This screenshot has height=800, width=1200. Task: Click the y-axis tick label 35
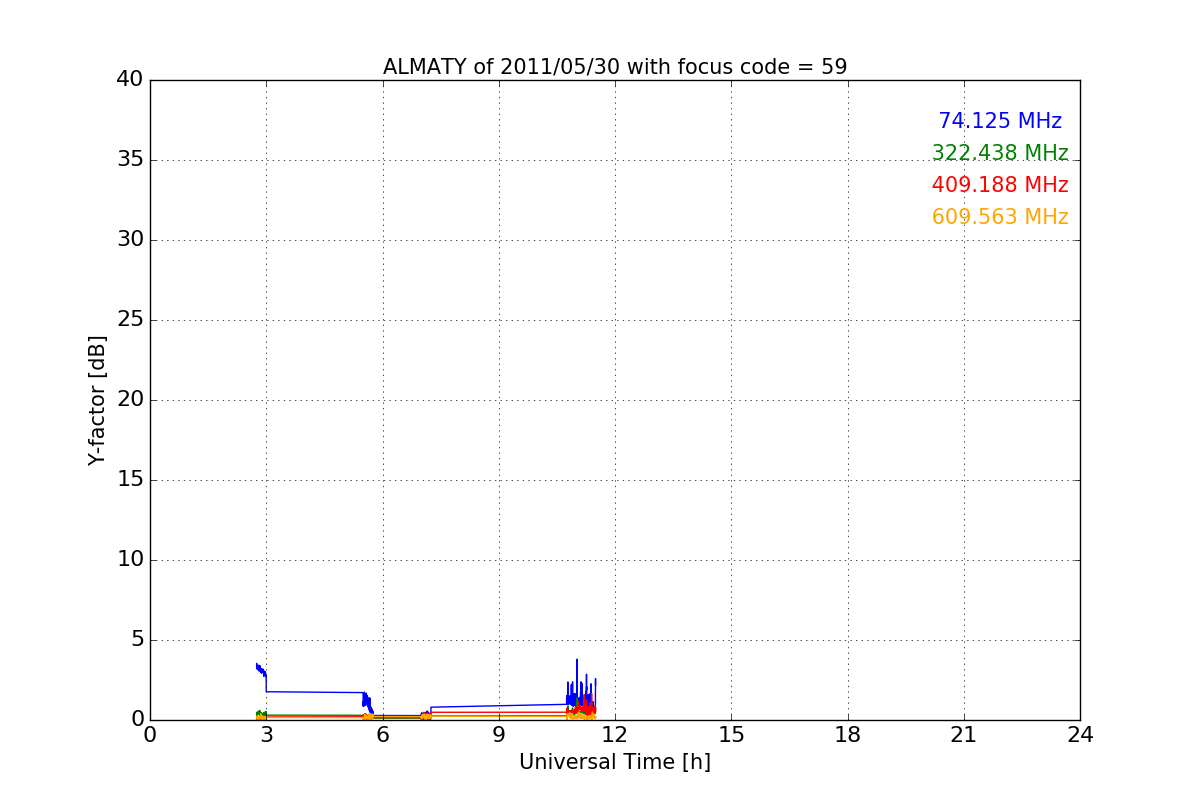click(129, 160)
